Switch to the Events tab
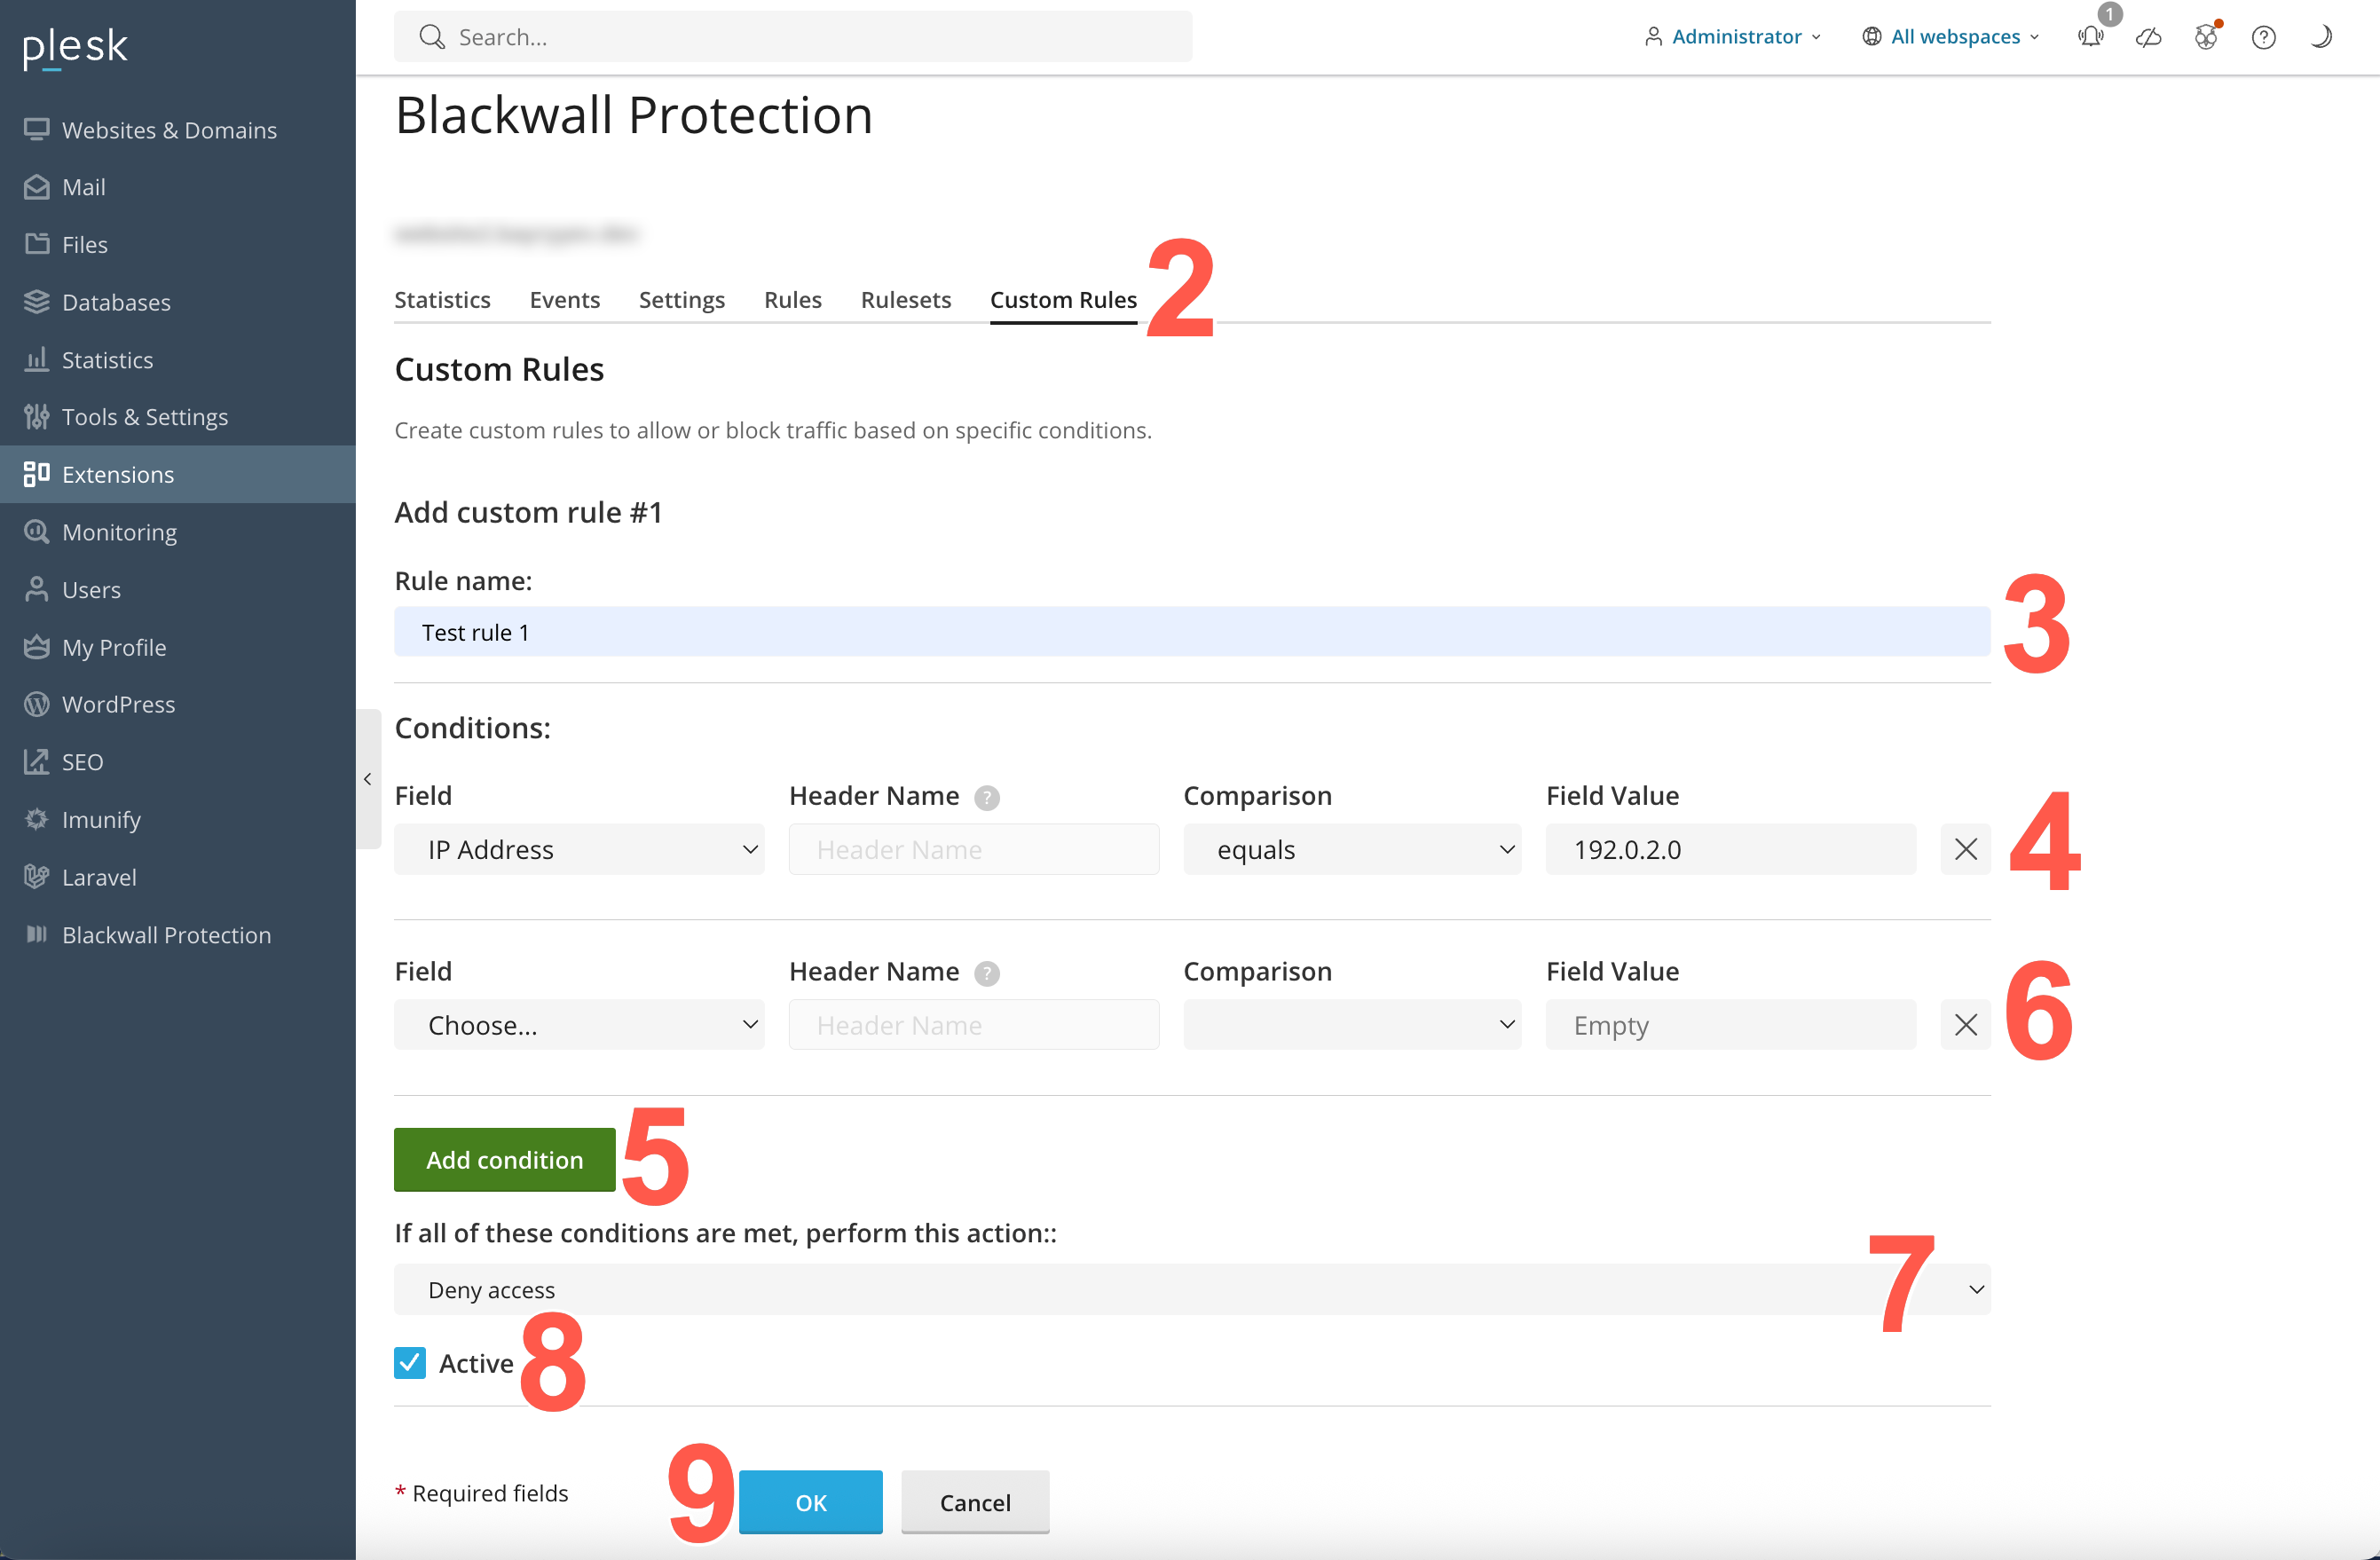 click(565, 300)
